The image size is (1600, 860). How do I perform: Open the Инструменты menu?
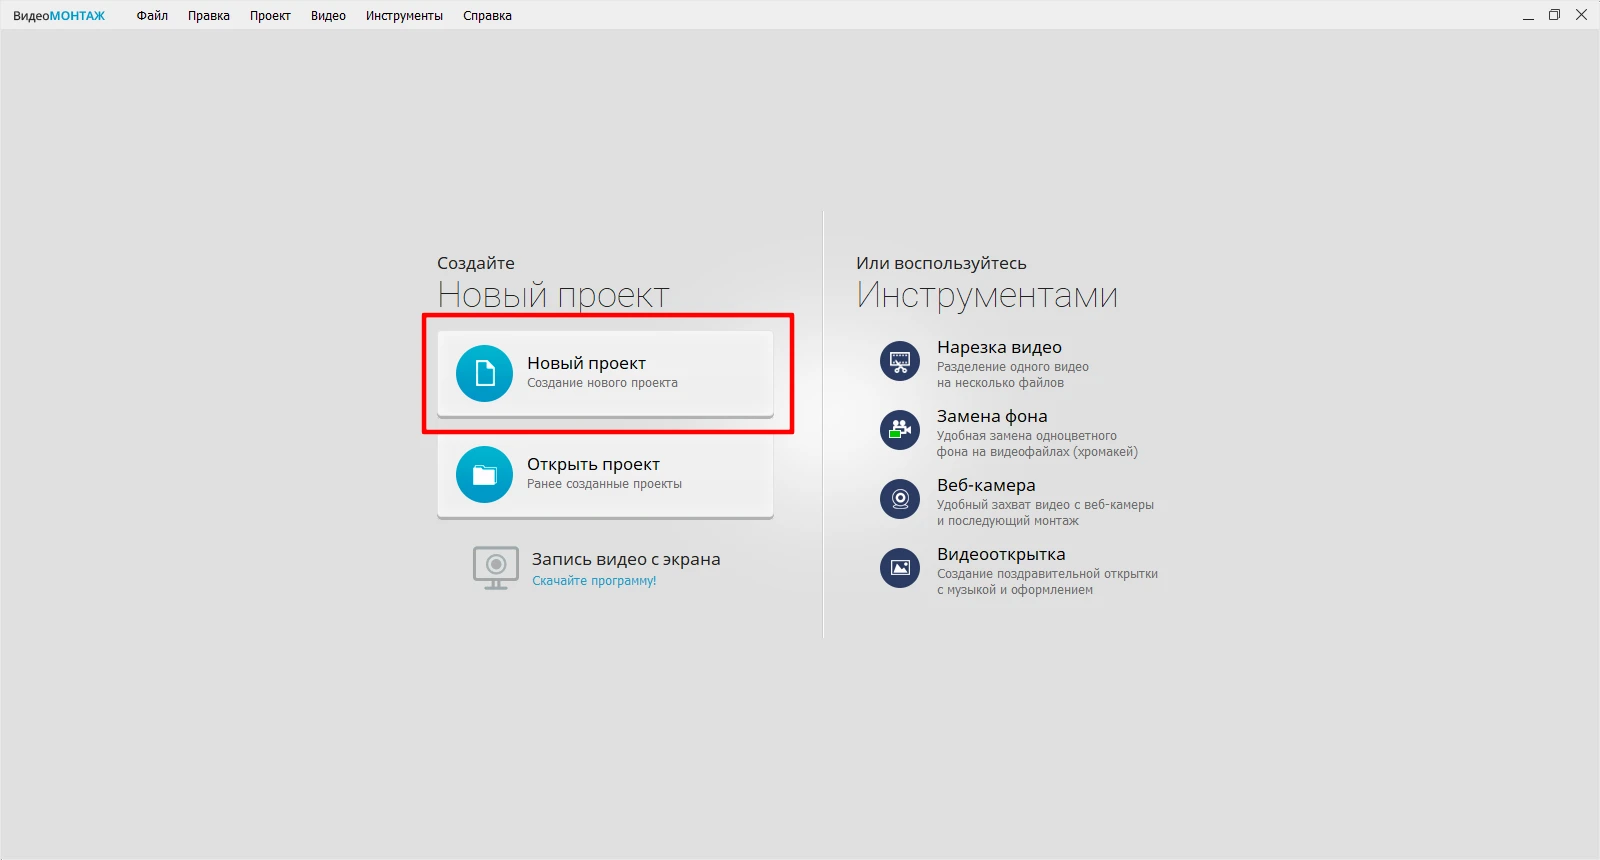point(404,16)
